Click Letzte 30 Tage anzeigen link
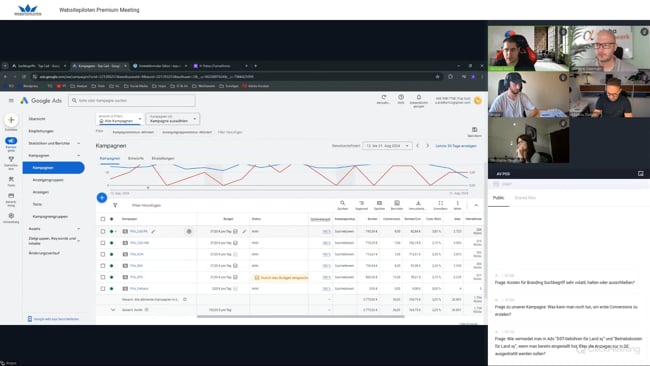650x366 pixels. click(x=456, y=146)
